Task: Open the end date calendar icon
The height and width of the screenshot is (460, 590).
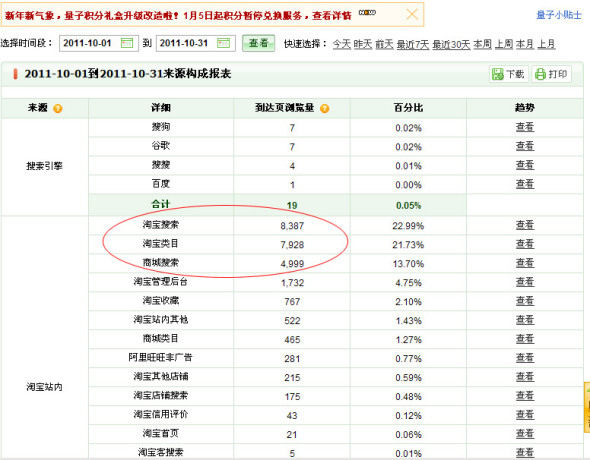Action: coord(223,43)
